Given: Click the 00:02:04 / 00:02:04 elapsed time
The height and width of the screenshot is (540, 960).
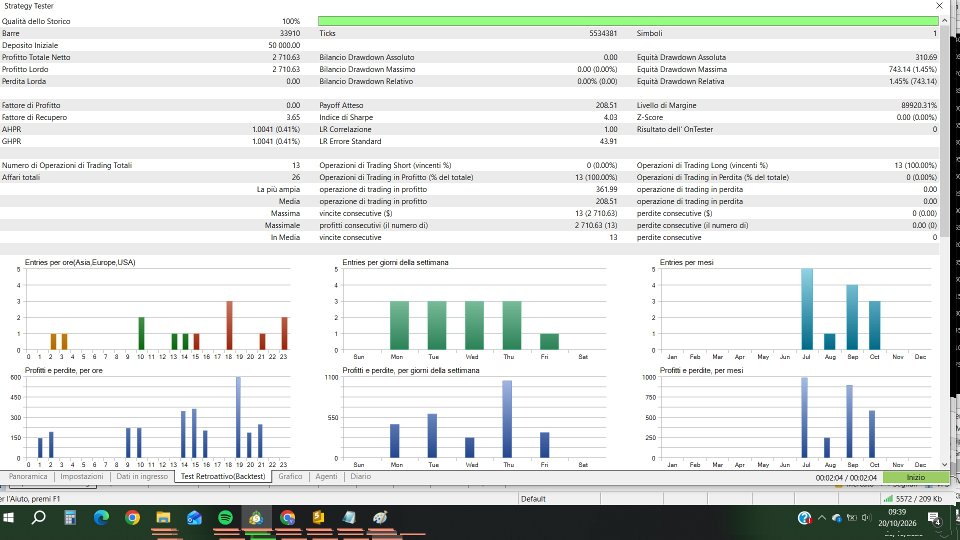Looking at the screenshot, I should 846,477.
